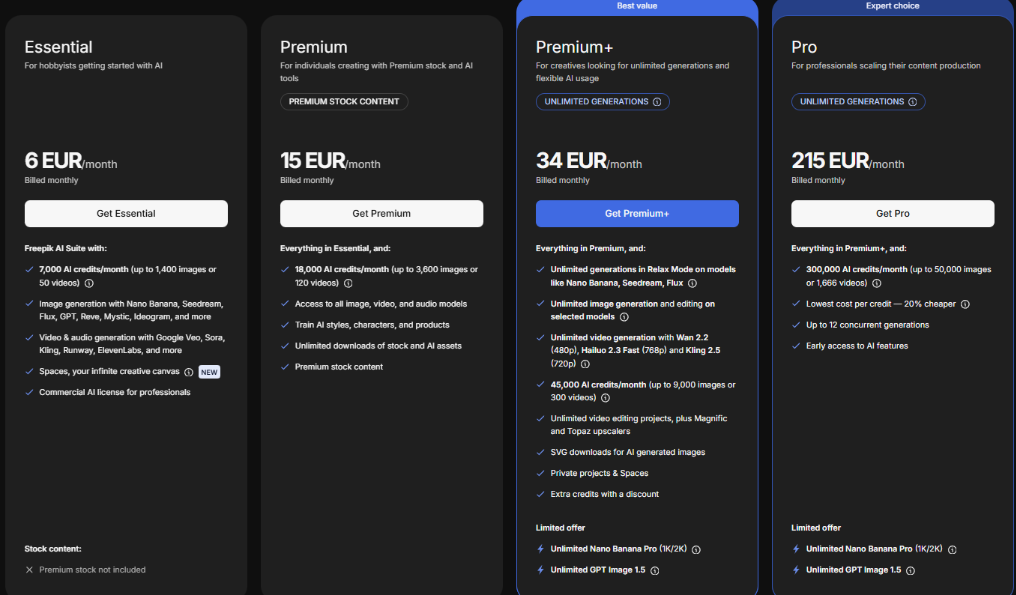Click info icon in Premium+ Unlimited Generations badge
The width and height of the screenshot is (1016, 595).
657,102
